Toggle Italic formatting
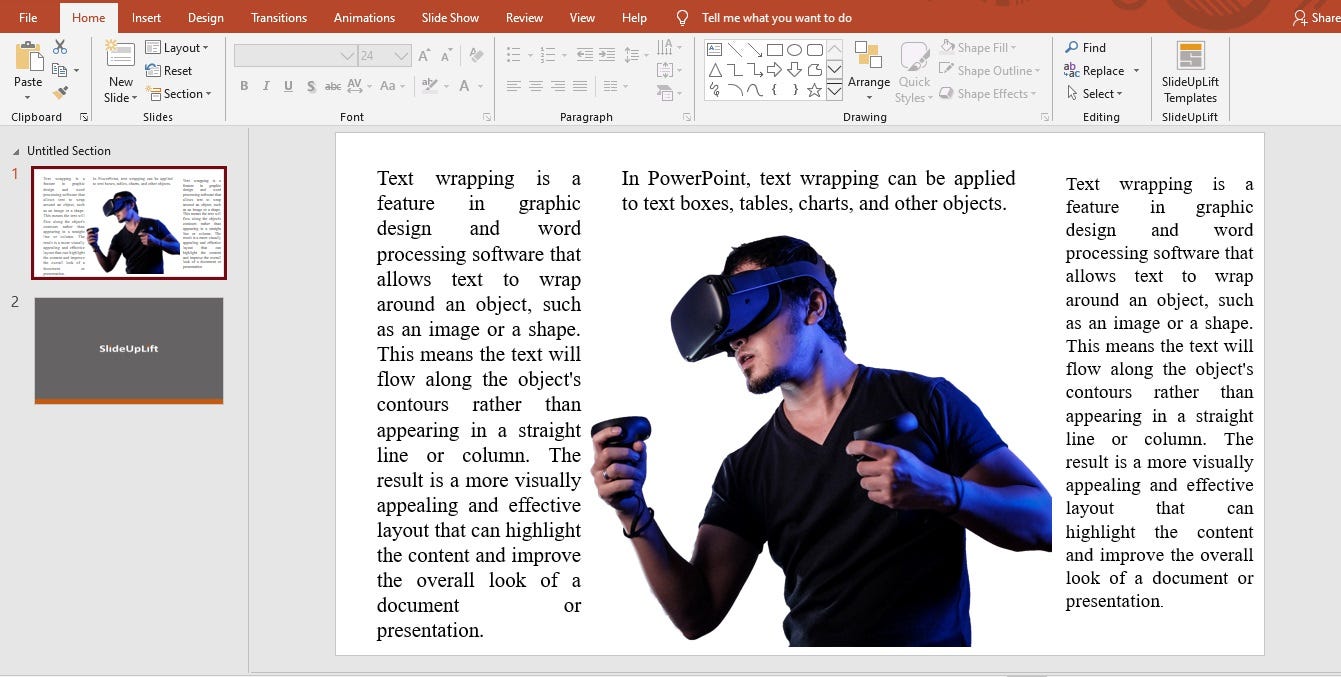 (x=266, y=87)
